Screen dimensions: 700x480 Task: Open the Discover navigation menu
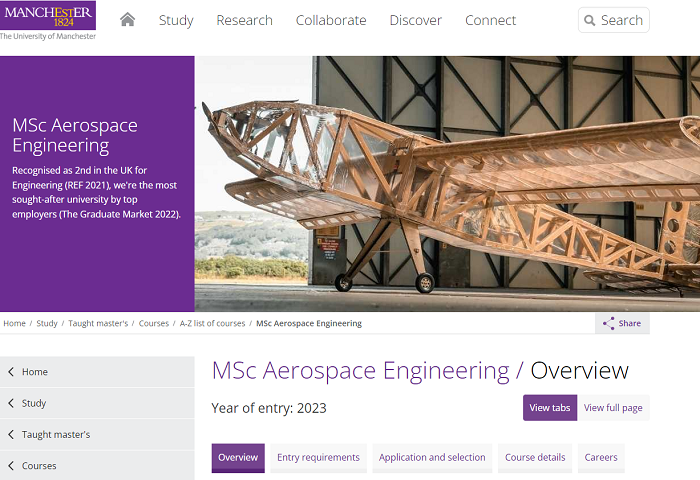415,20
